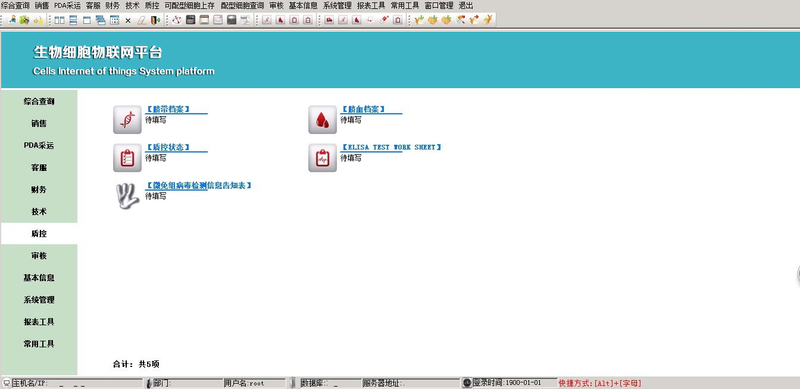Open the 脐带档案 DNA icon
800x389 pixels.
coord(127,119)
